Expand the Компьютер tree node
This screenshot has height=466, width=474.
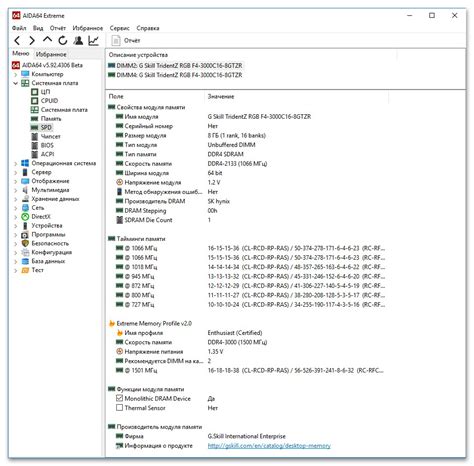[x=15, y=74]
